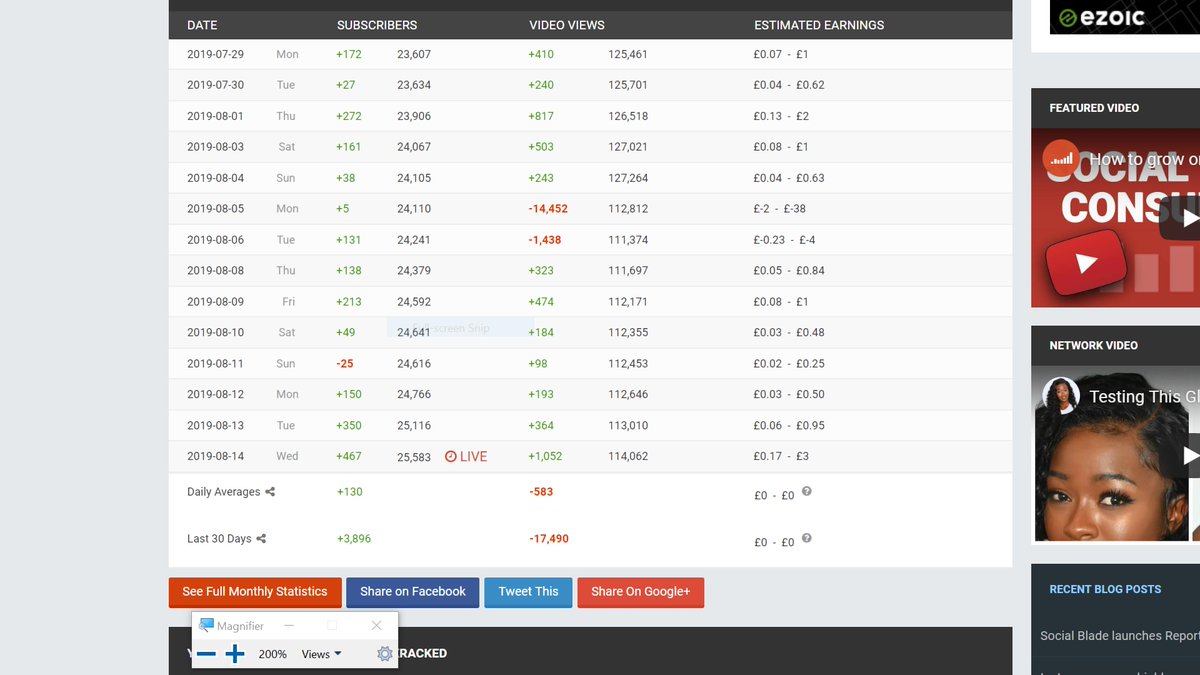Click the Tweet This button
This screenshot has height=675, width=1200.
[528, 591]
